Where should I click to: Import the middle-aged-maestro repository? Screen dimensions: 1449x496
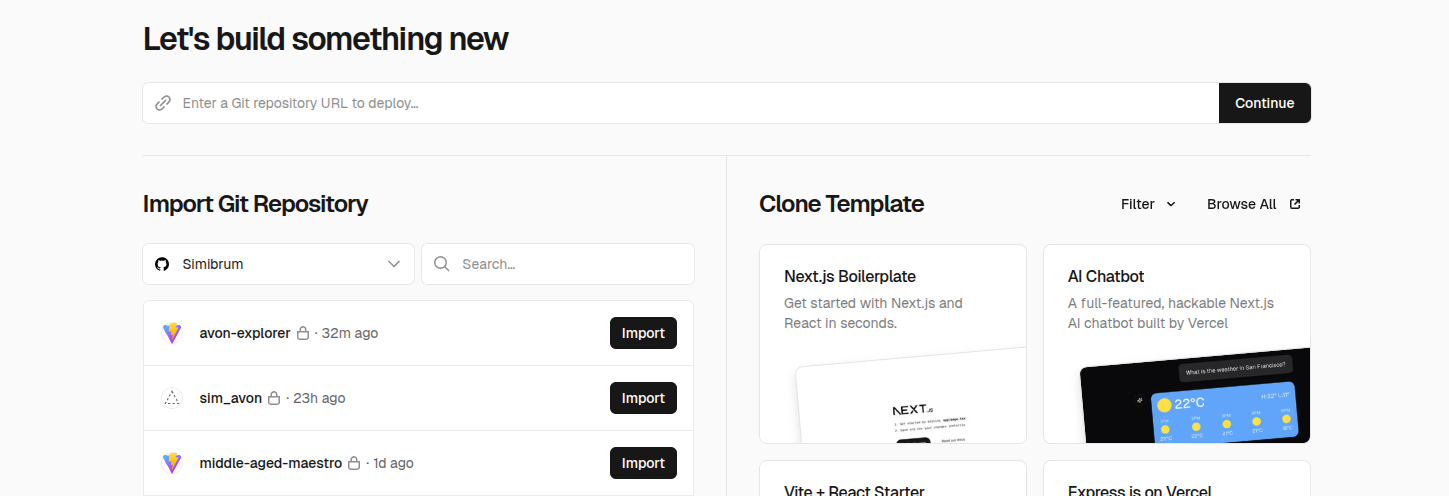(x=643, y=463)
